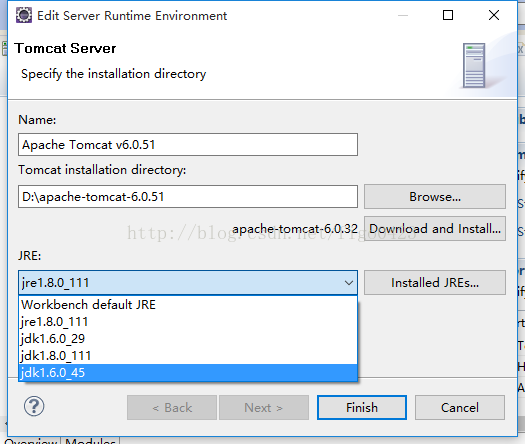The width and height of the screenshot is (525, 444).
Task: Click the Overview tab in background editor
Action: [x=31, y=441]
